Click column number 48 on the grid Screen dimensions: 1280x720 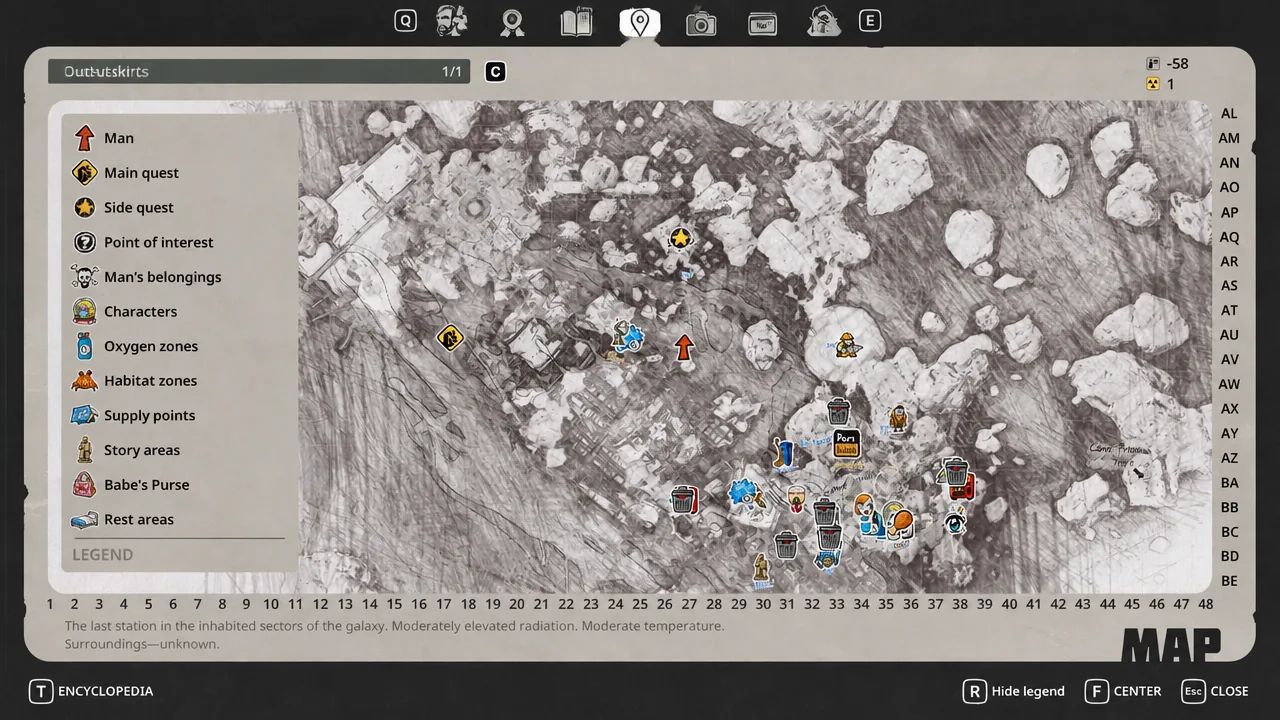1205,604
